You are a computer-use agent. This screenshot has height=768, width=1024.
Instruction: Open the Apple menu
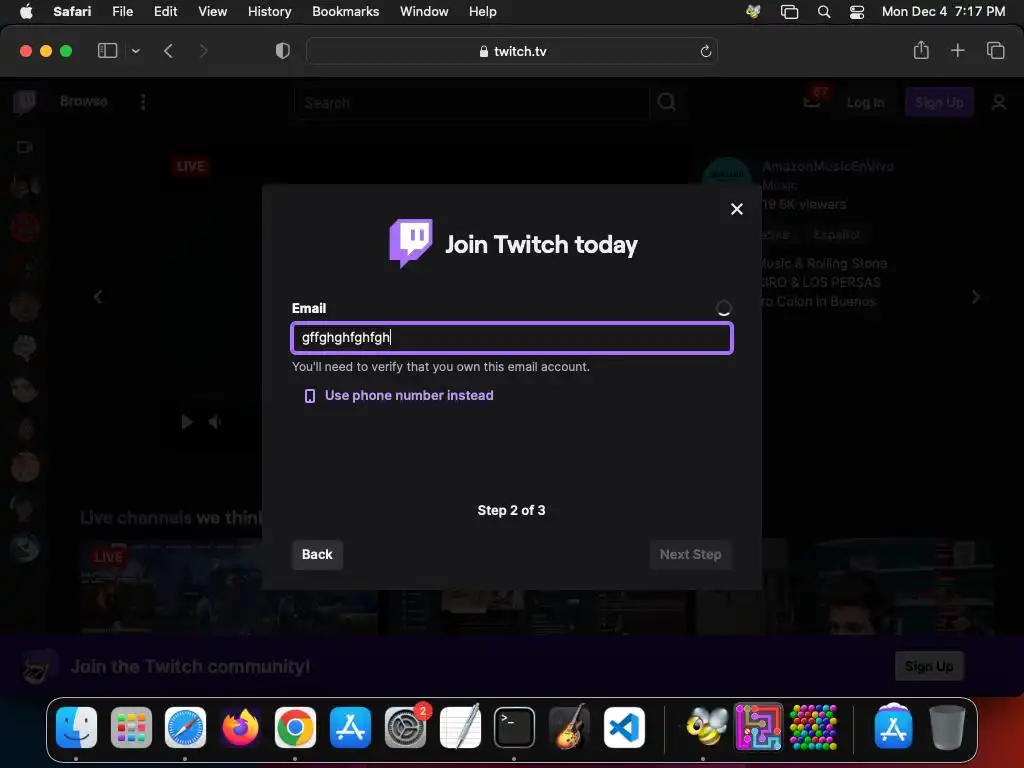[x=26, y=11]
